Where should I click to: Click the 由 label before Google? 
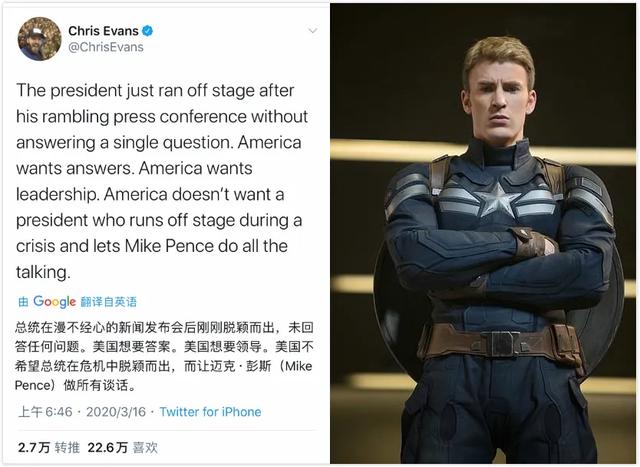[23, 302]
